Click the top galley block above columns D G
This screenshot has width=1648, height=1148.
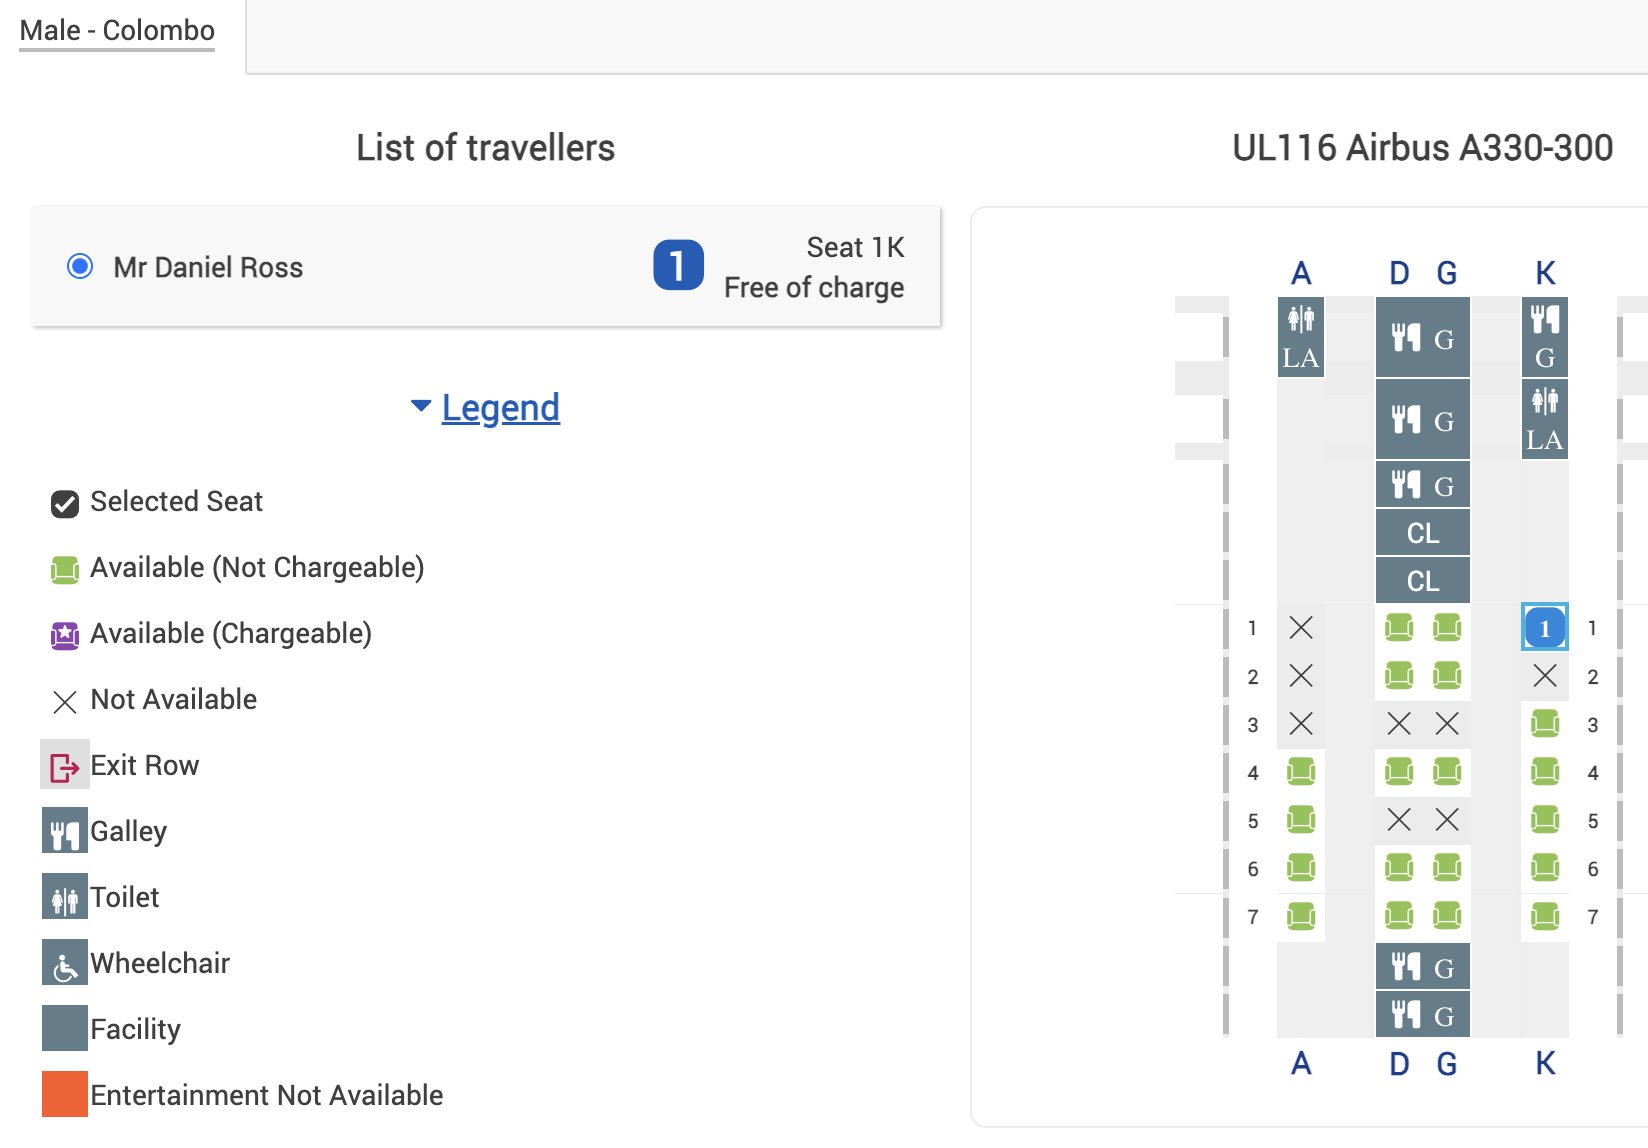(x=1423, y=337)
